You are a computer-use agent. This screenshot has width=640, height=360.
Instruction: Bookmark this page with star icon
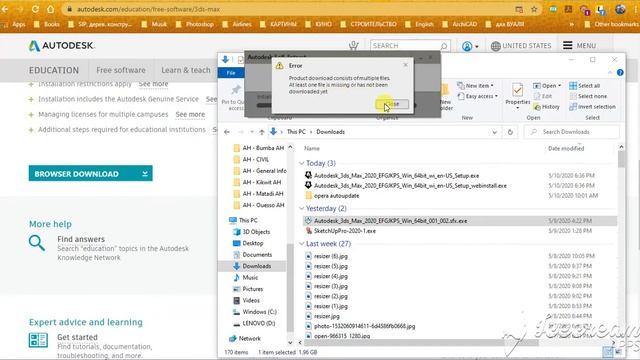[x=534, y=9]
